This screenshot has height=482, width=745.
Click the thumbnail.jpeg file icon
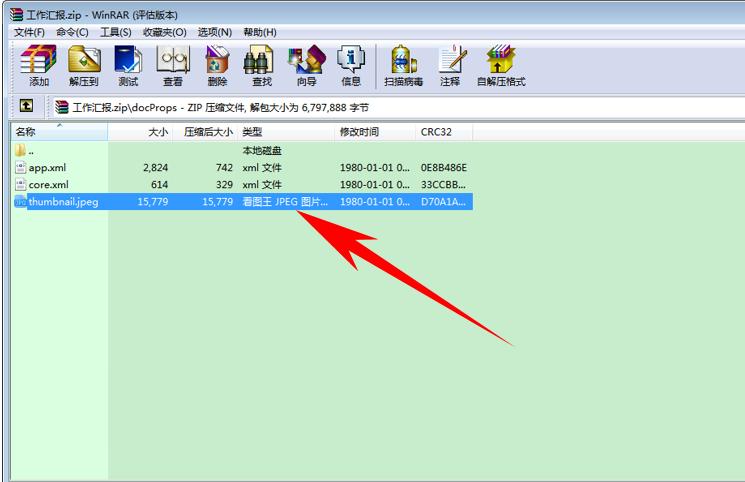[x=20, y=202]
